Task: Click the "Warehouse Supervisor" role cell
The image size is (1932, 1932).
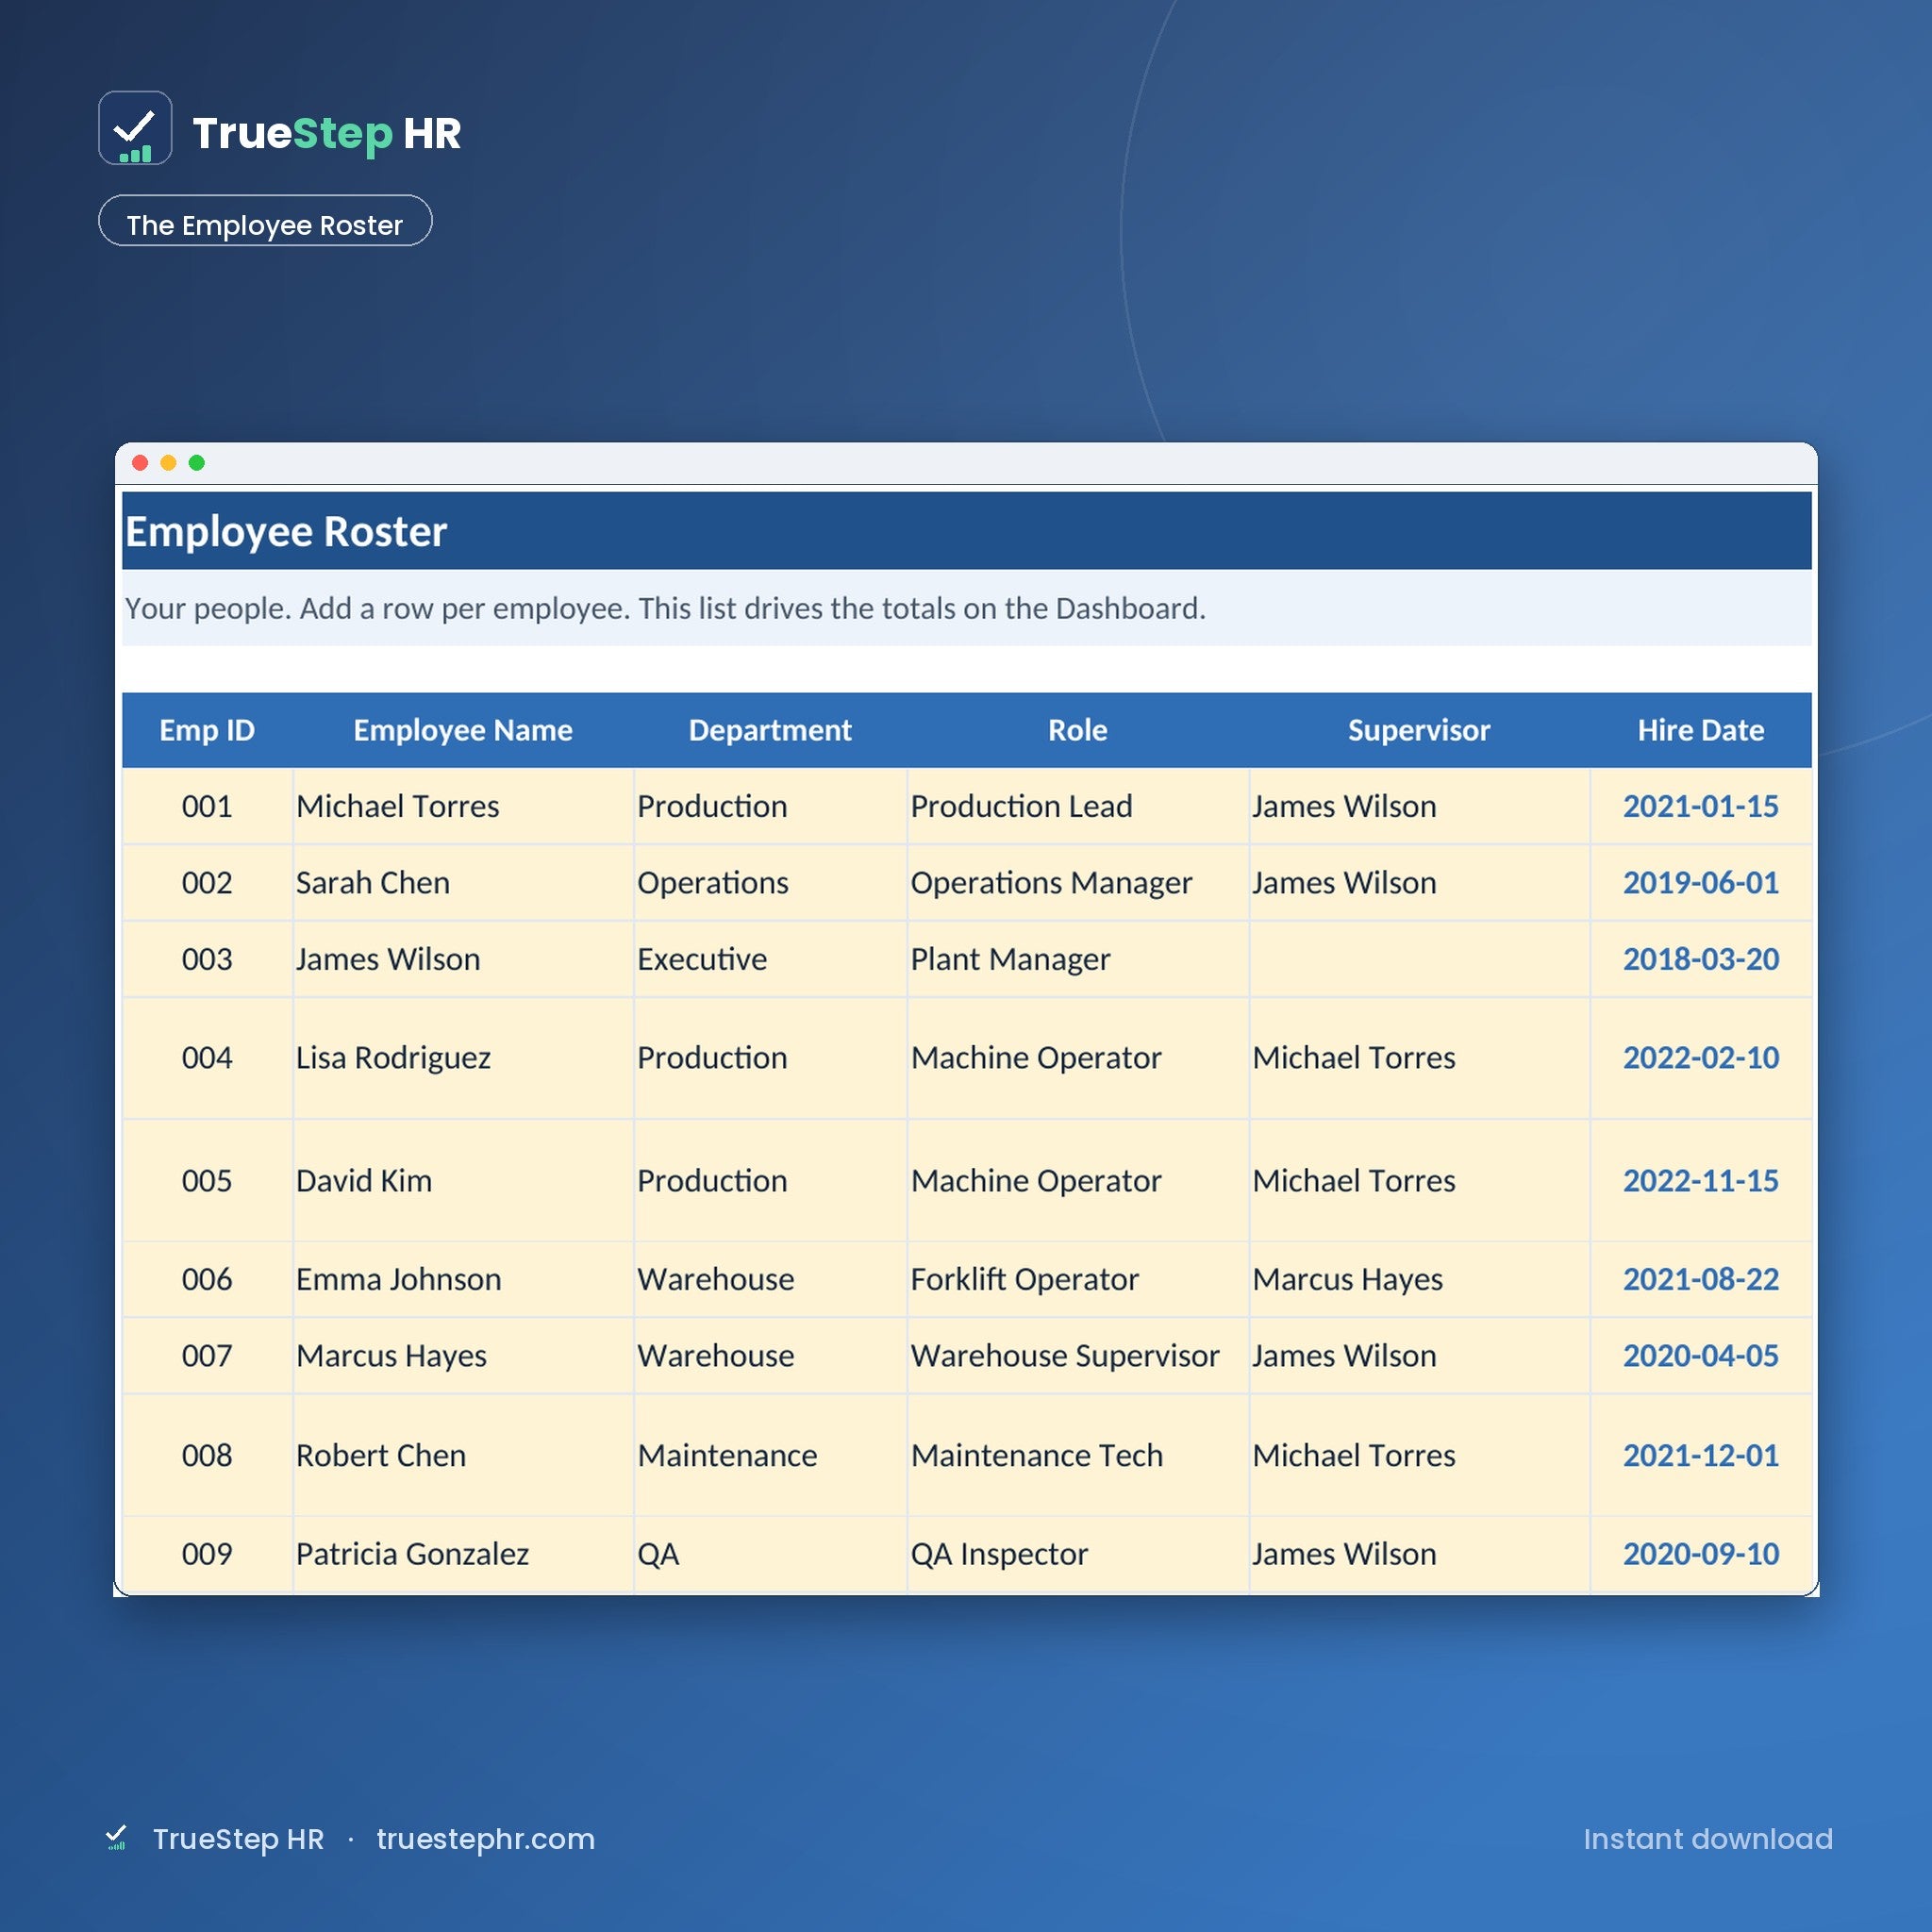Action: click(x=1078, y=1356)
